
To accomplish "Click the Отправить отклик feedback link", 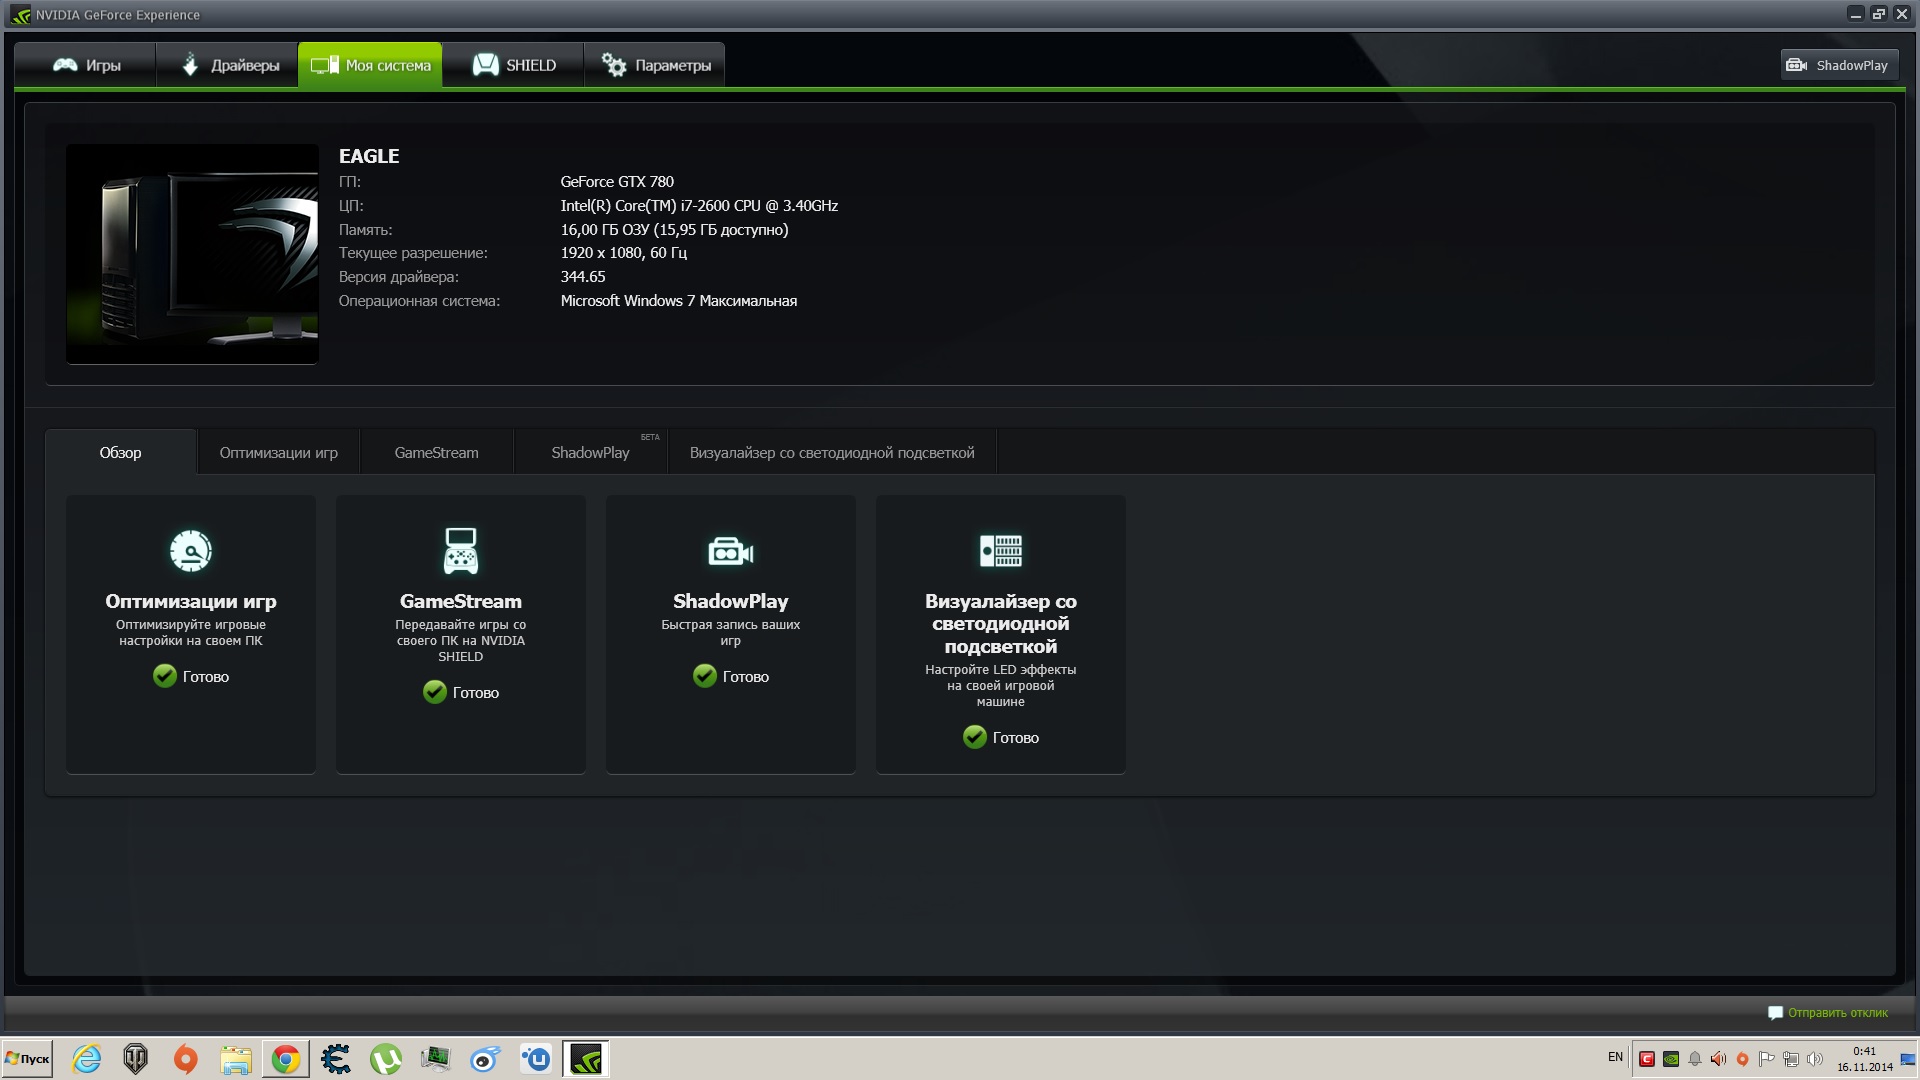I will click(x=1837, y=1013).
